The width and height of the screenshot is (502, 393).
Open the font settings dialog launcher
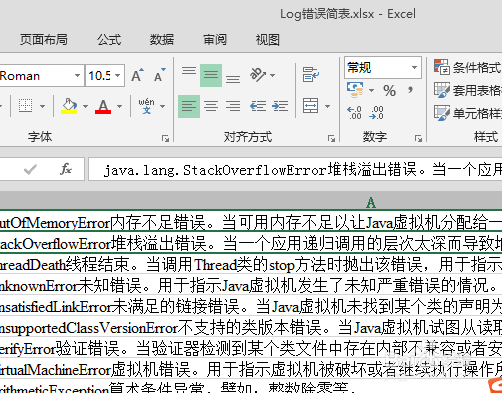(x=165, y=138)
